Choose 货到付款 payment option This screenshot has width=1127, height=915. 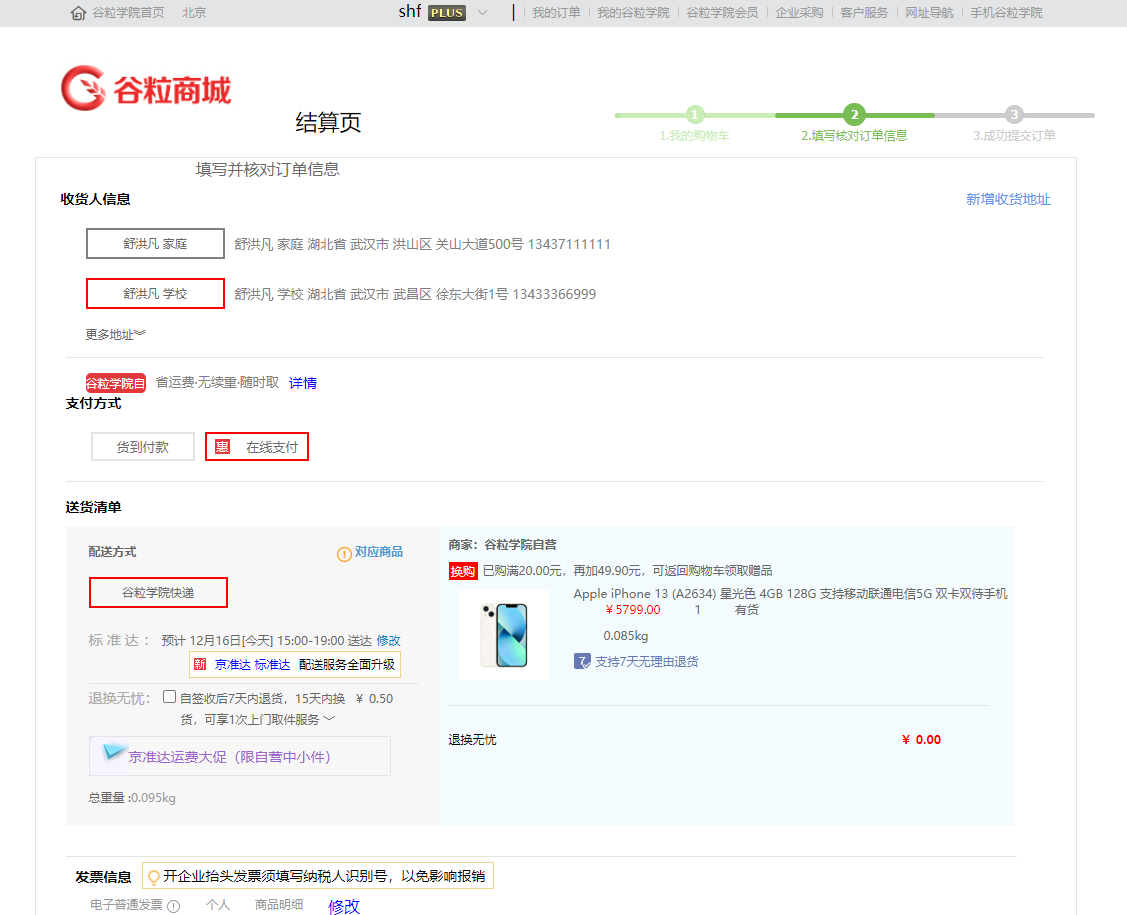pyautogui.click(x=142, y=447)
